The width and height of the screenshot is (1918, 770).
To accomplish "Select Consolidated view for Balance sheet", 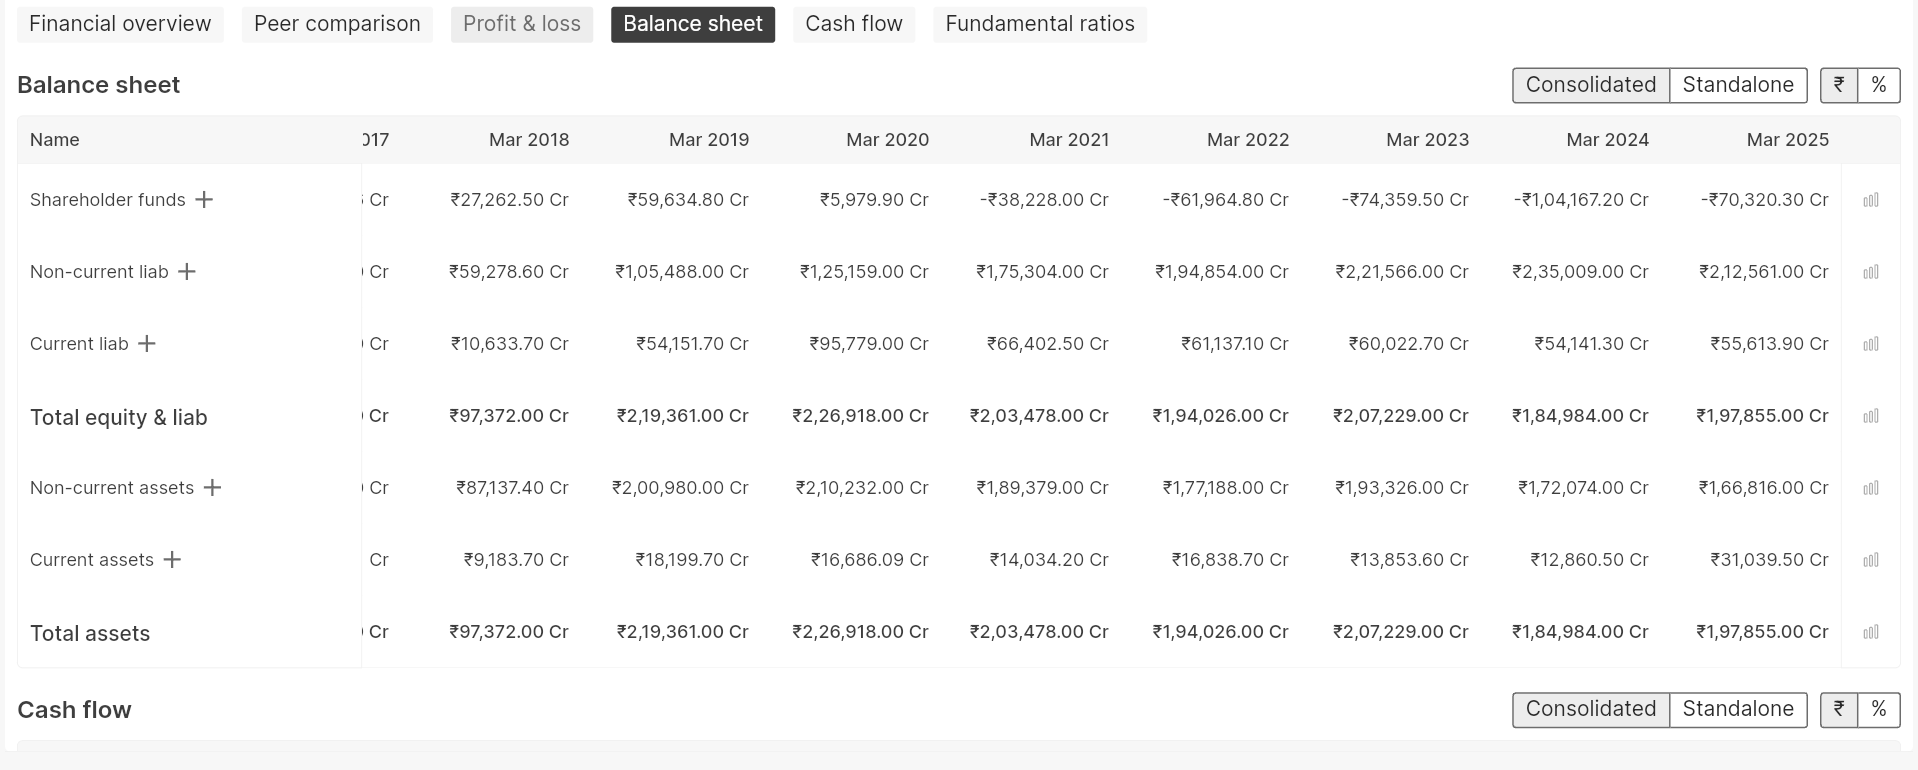I will [1590, 85].
